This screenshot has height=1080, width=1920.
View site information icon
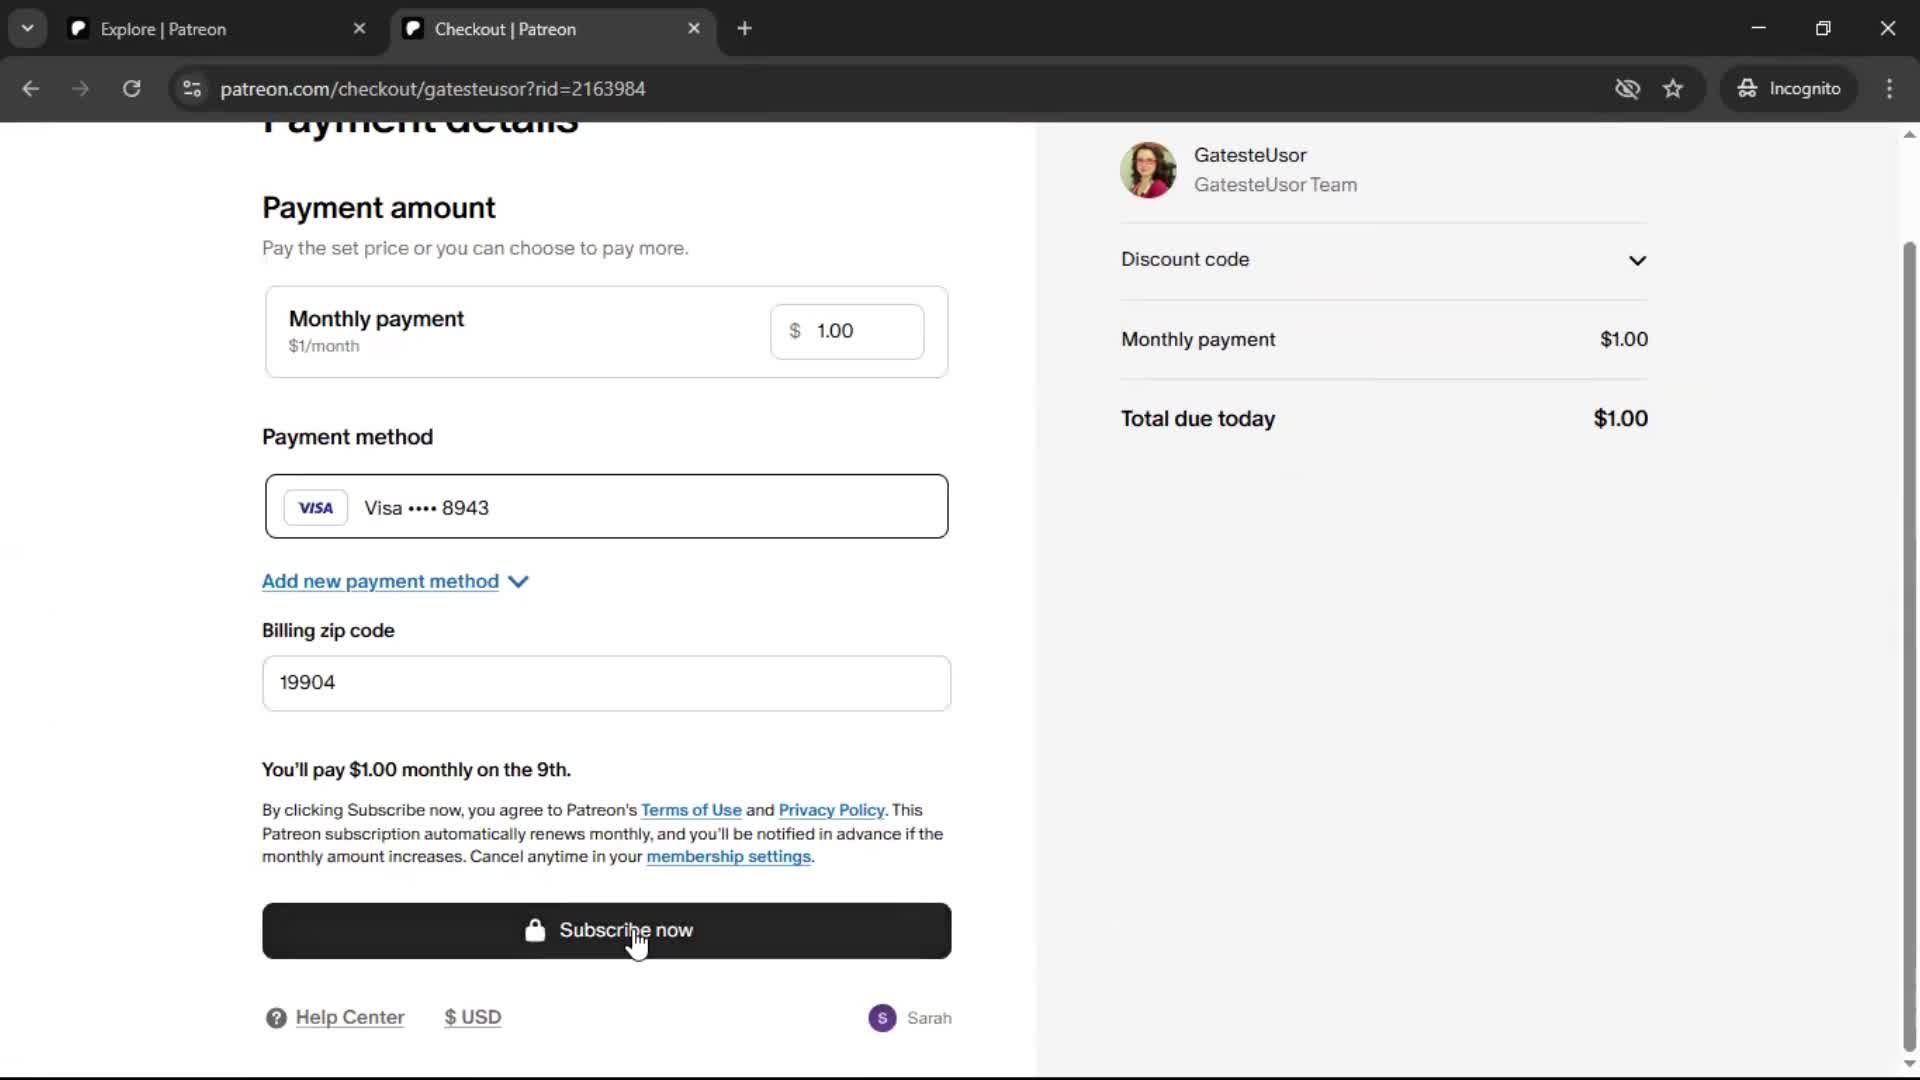(192, 89)
